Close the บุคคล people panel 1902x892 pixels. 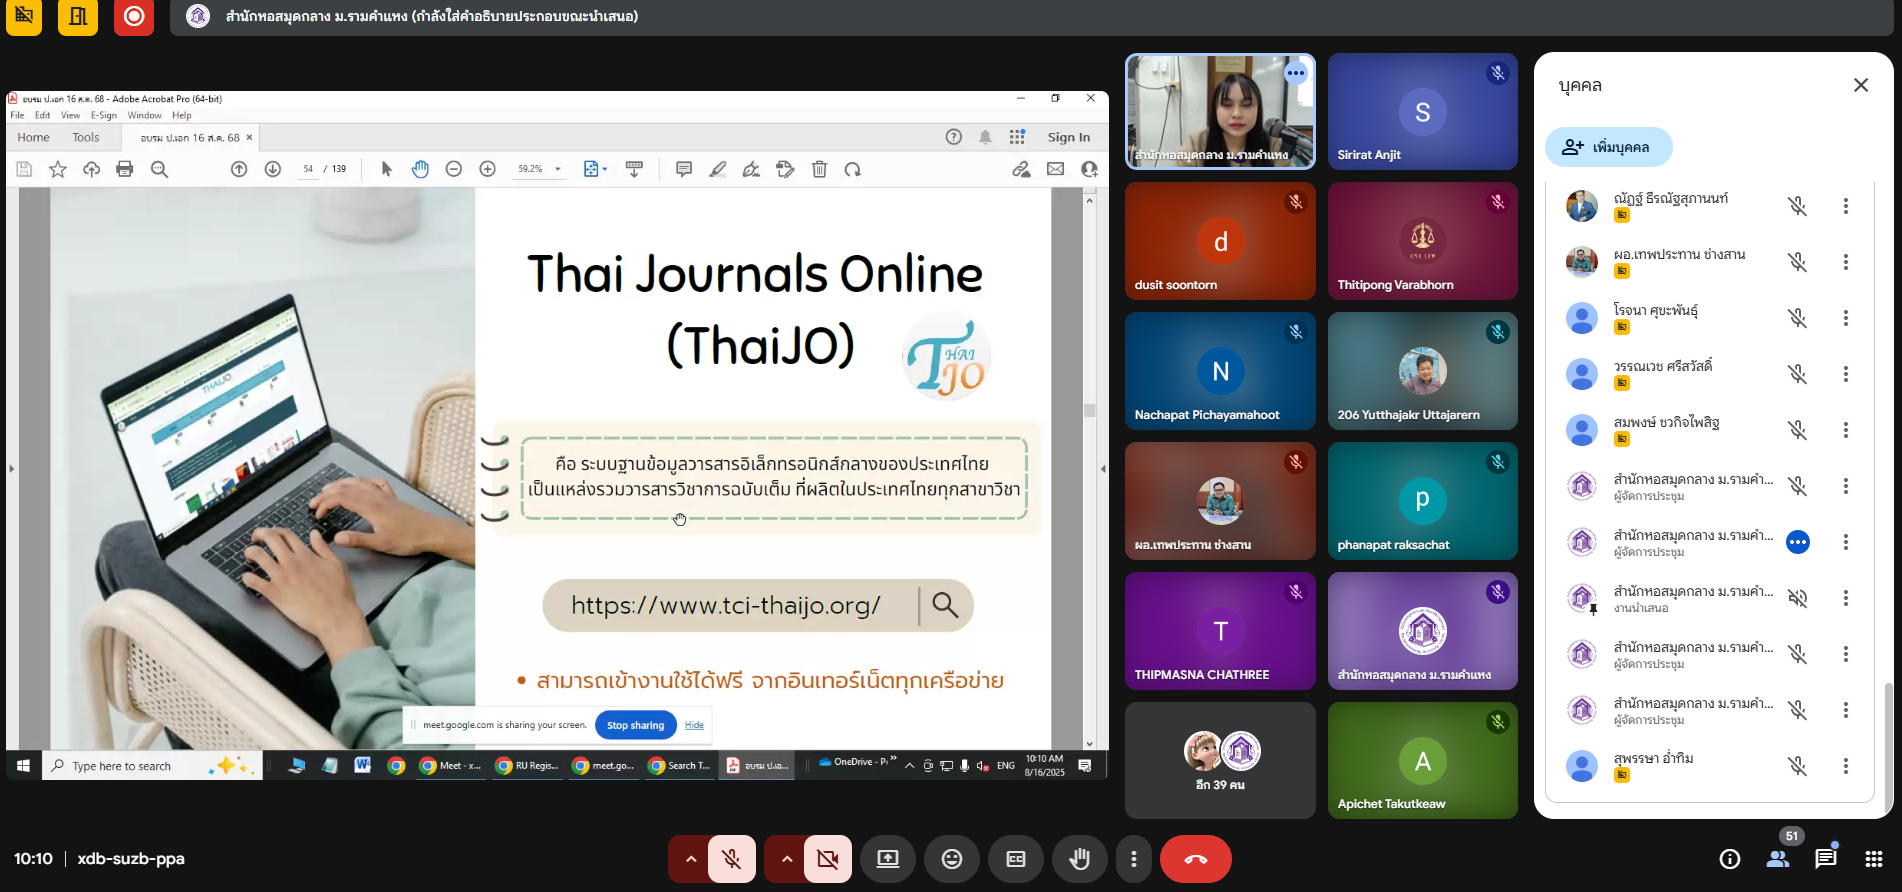tap(1861, 85)
